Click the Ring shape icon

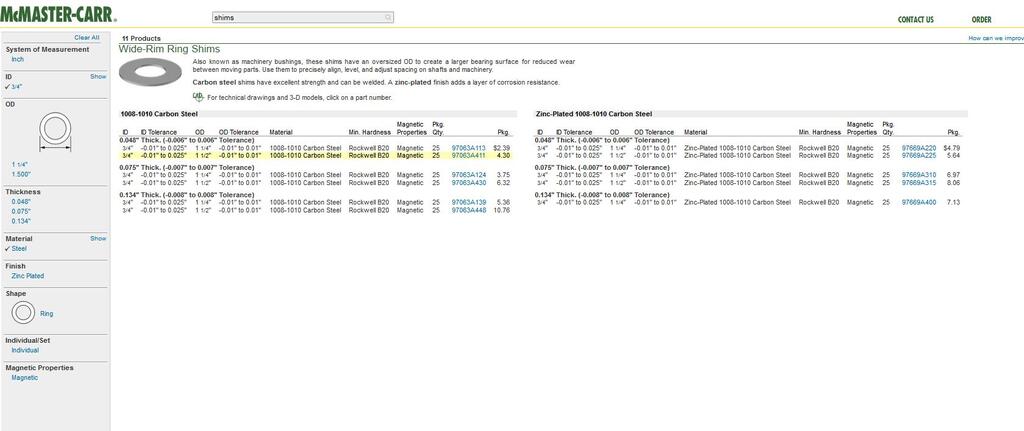click(23, 313)
